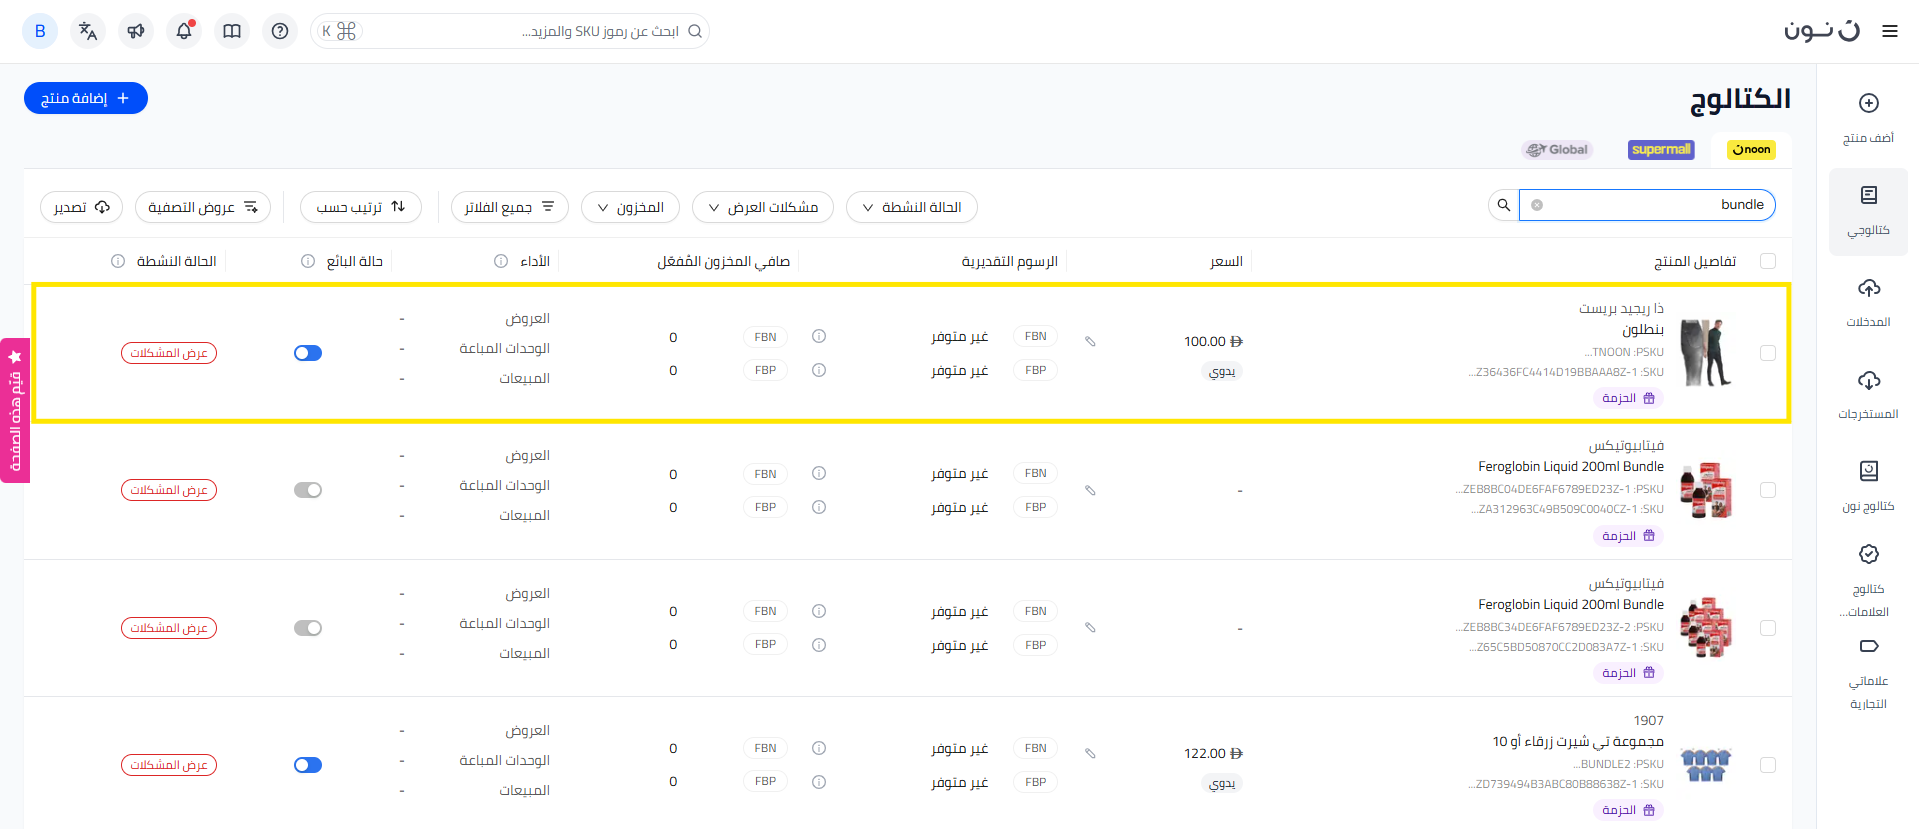Tick the select-all checkbox in table header
Screen dimensions: 1919x829
click(x=1767, y=261)
